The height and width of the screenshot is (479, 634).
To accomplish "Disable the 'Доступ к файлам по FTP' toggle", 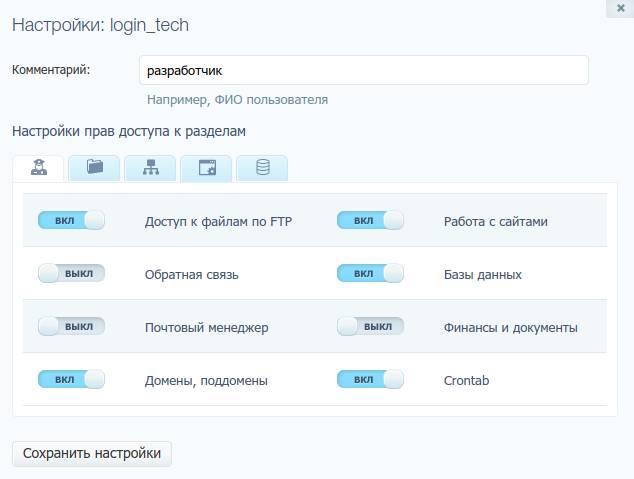I will 71,221.
